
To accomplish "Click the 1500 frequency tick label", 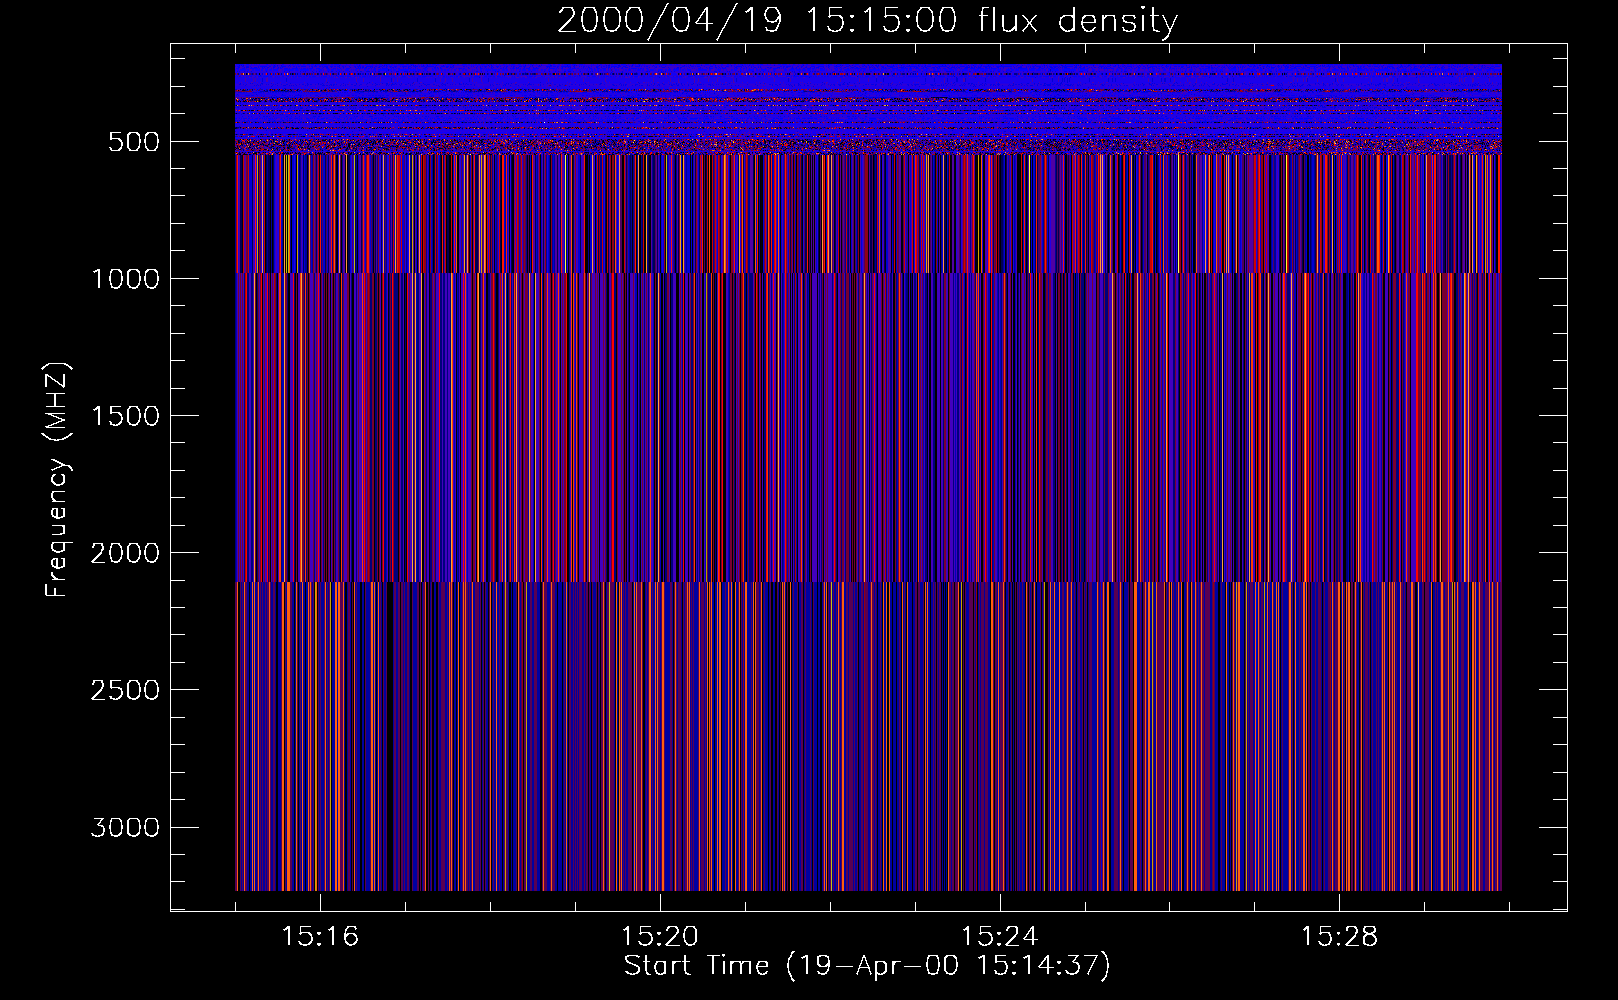I will coord(125,416).
